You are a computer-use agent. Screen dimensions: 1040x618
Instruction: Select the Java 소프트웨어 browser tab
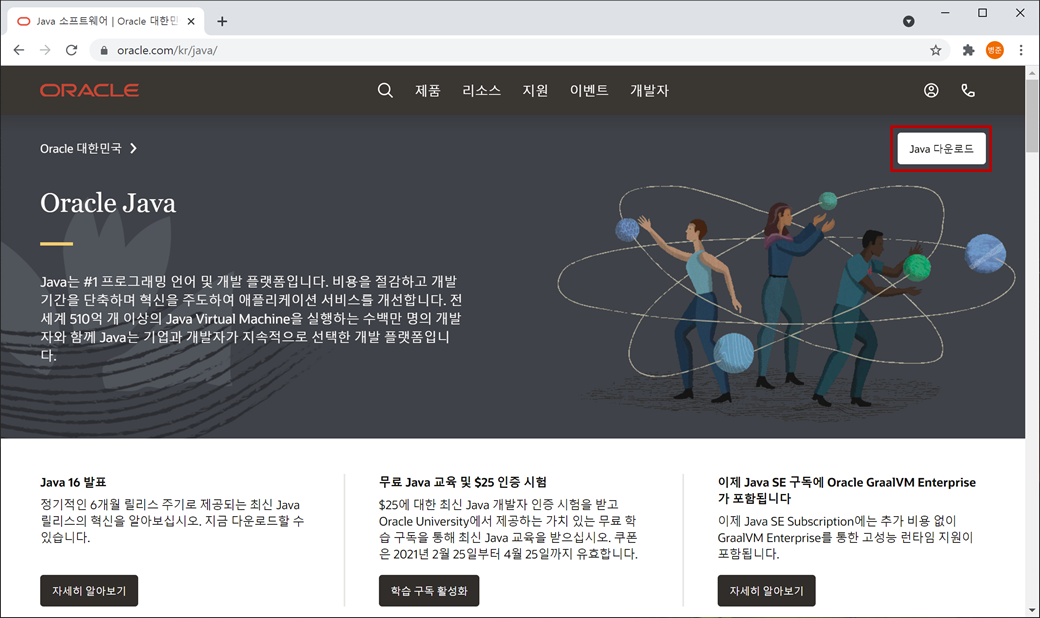click(106, 21)
